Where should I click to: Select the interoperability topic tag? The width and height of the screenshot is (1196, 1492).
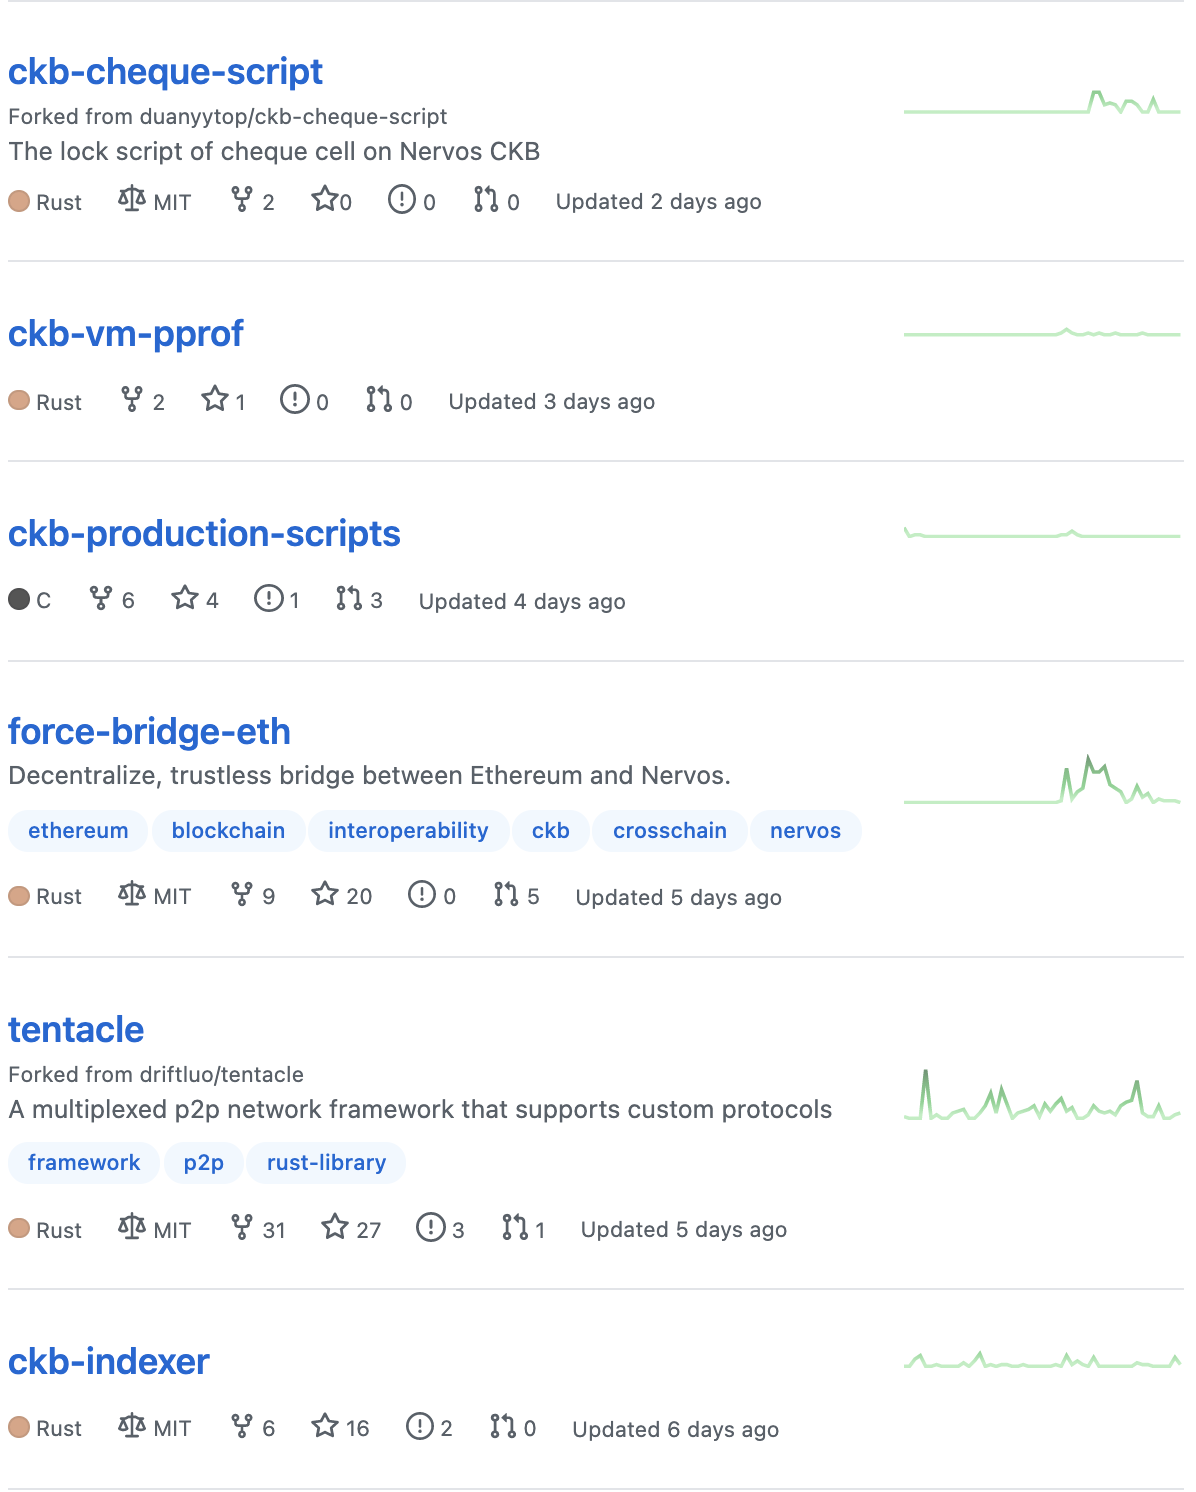tap(408, 831)
